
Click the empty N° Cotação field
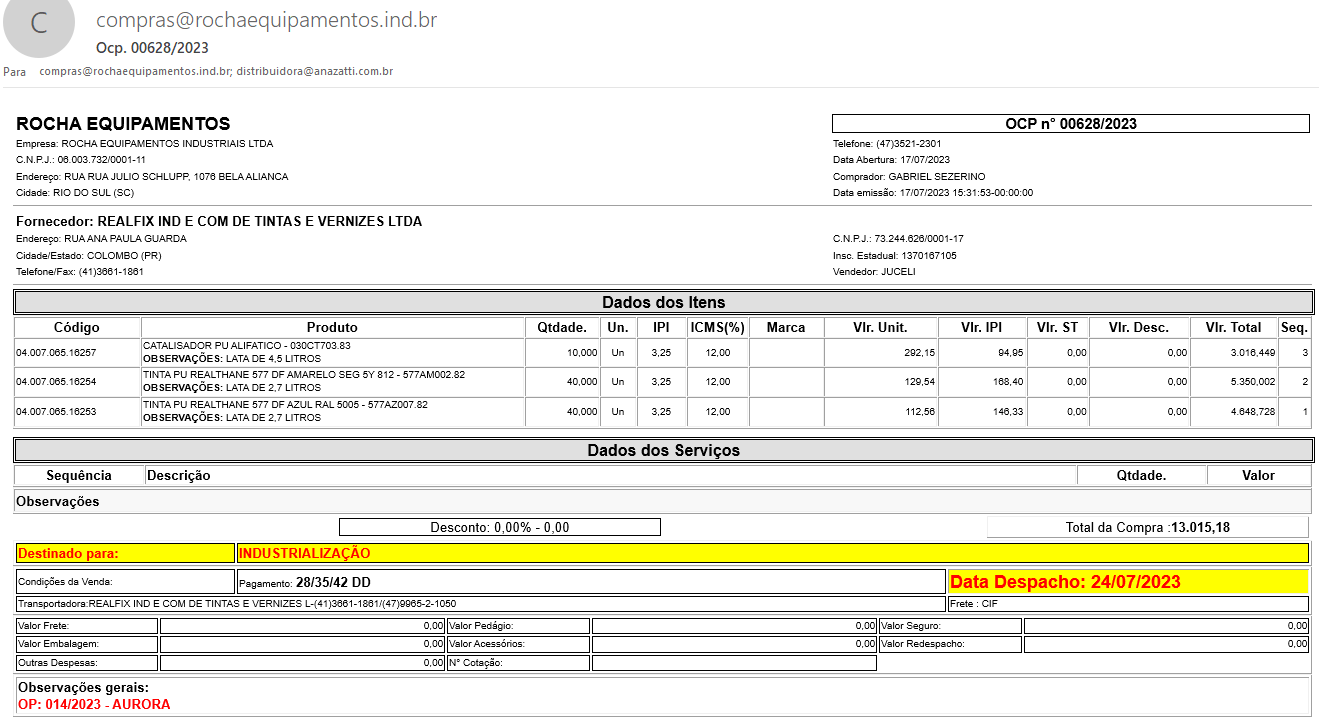point(733,662)
